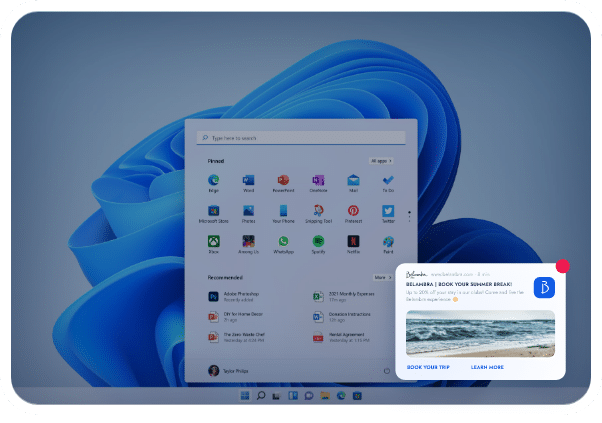
Task: Open Adobe Photoshop recommended item
Action: 234,296
